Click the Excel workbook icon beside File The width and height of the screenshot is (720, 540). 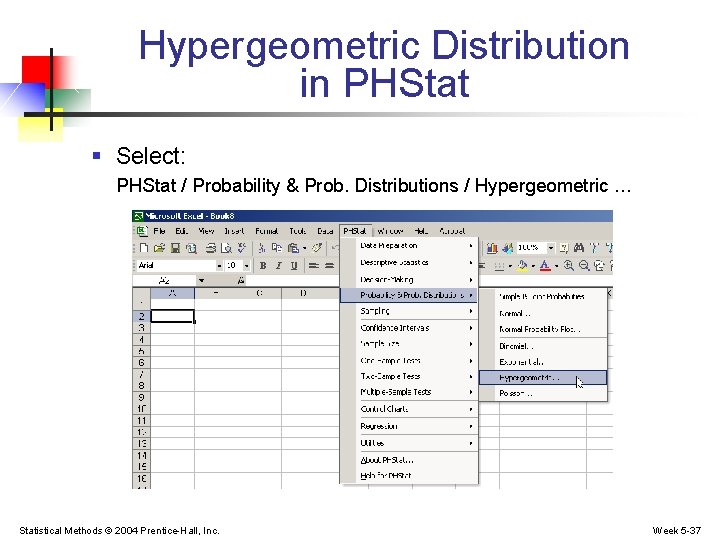click(x=141, y=231)
